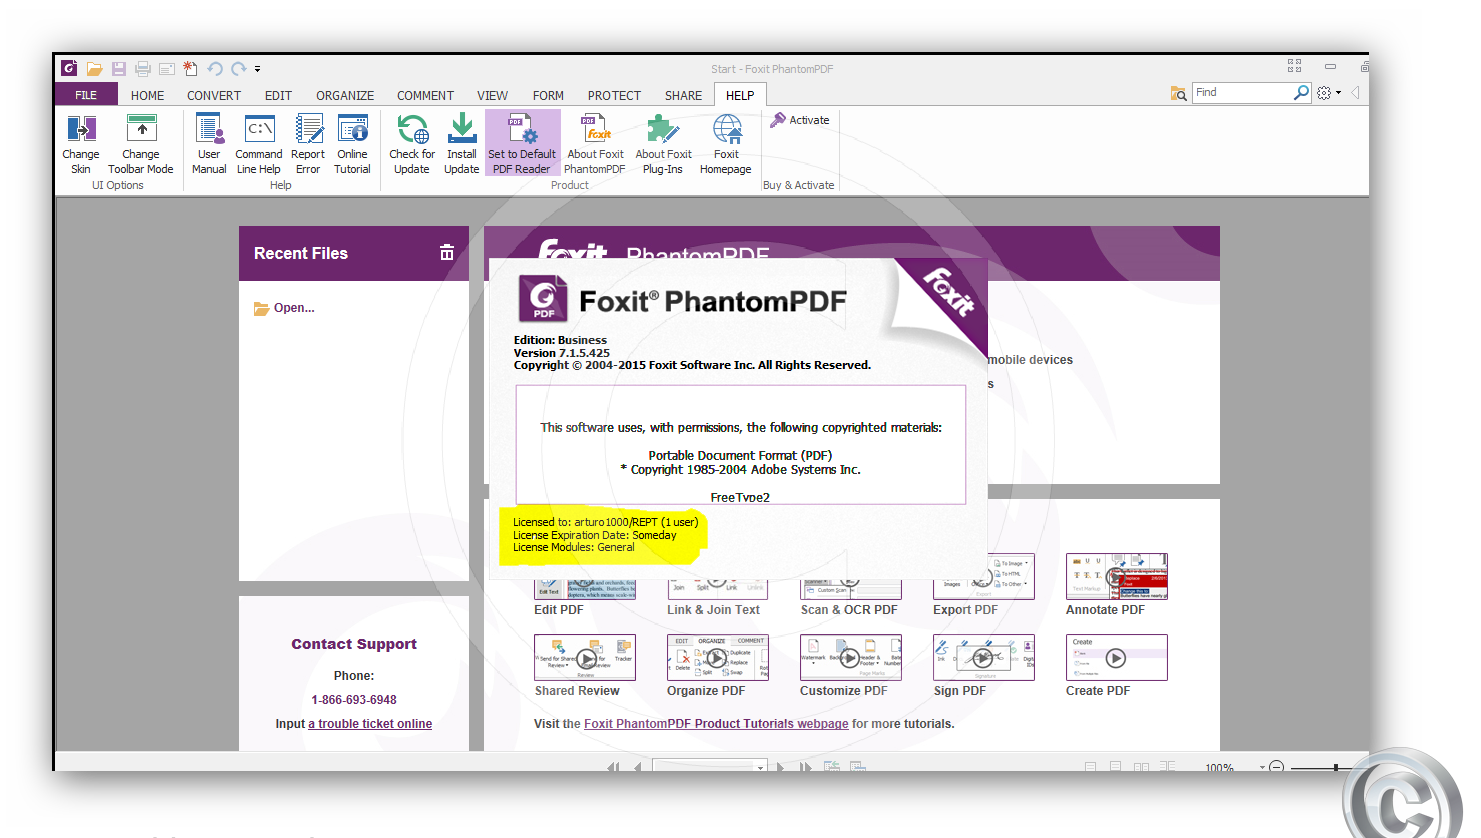Open the Annotate PDF tutorial thumbnail

pos(1117,576)
